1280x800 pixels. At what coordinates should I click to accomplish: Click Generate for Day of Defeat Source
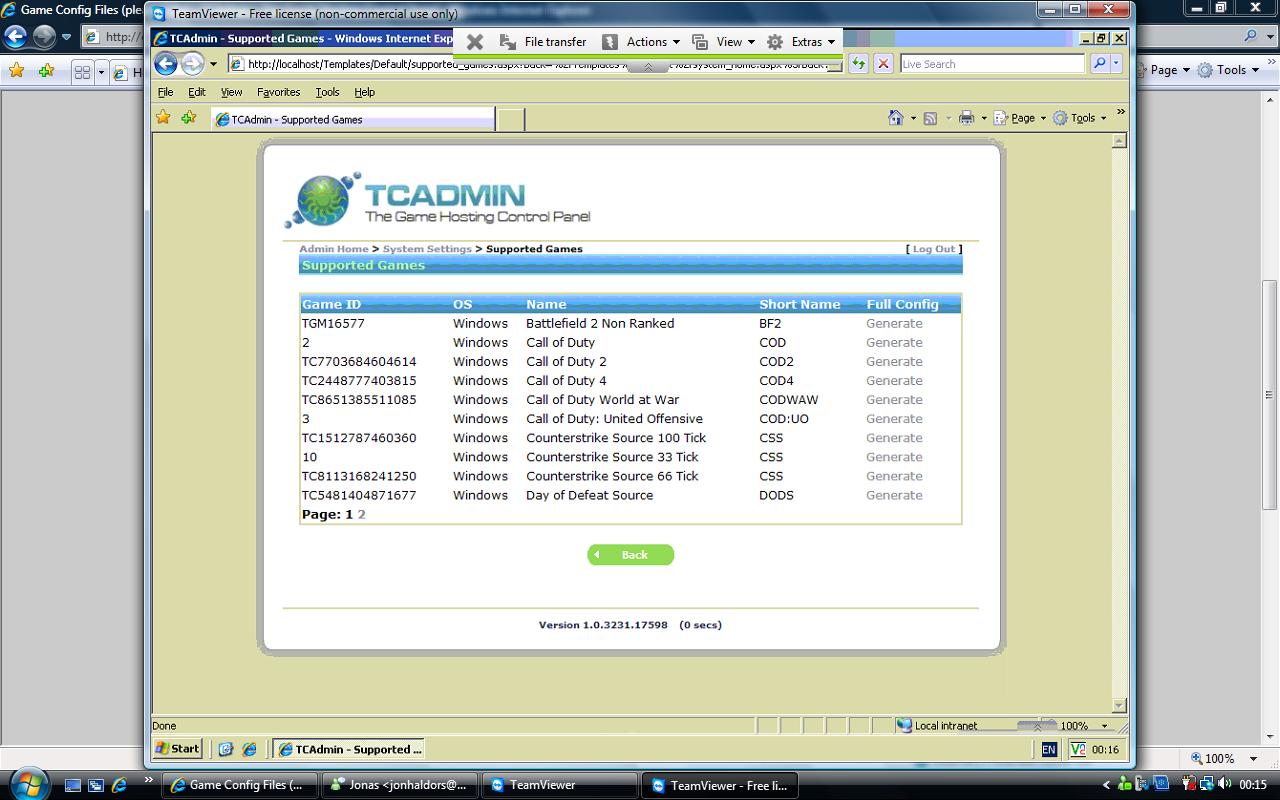(894, 495)
